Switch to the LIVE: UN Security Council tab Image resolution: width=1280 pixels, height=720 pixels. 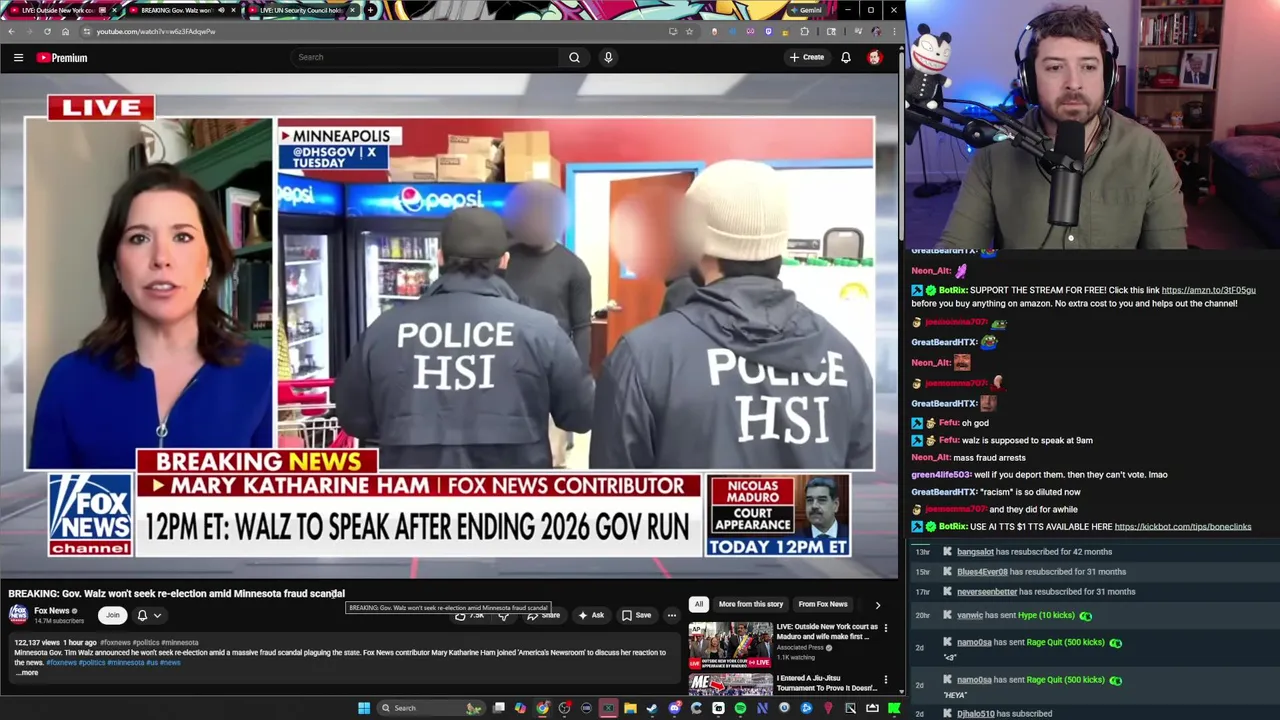pos(300,10)
